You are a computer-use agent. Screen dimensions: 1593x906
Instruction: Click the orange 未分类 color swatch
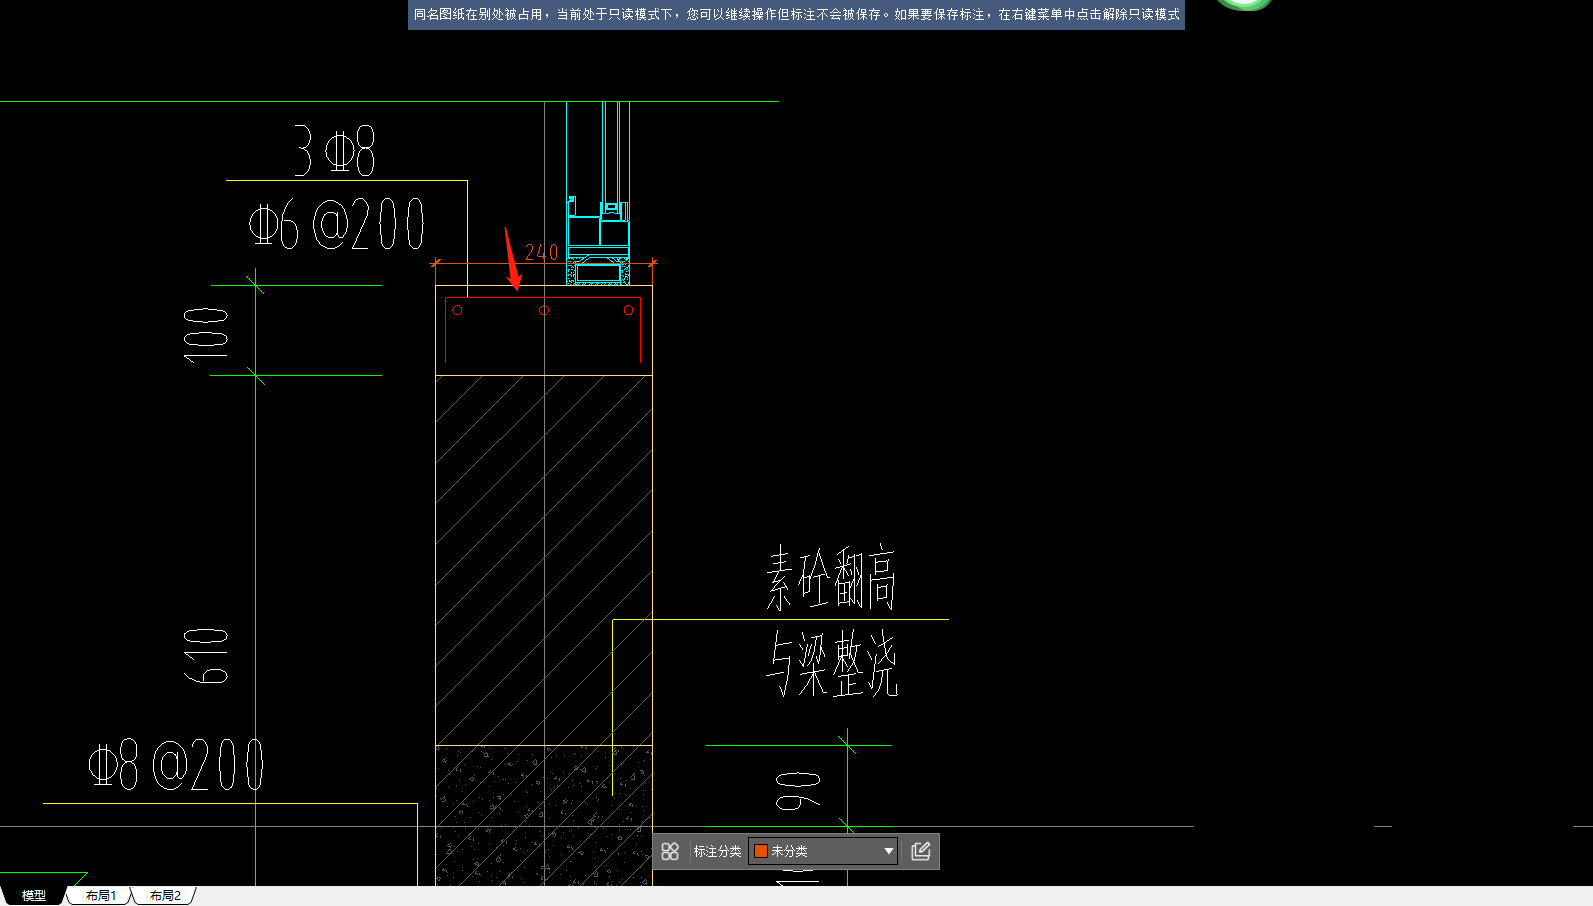click(761, 851)
